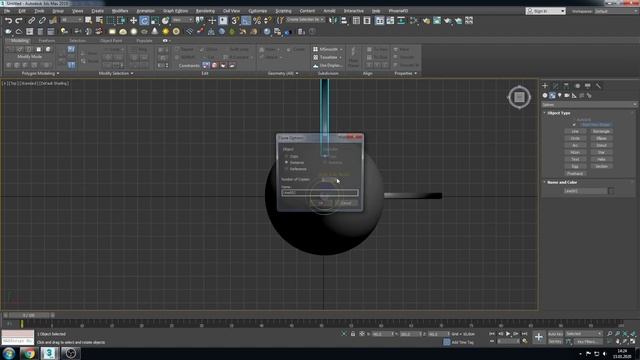The width and height of the screenshot is (640, 360).
Task: Open the Create Selection Set dropdown
Action: [305, 20]
